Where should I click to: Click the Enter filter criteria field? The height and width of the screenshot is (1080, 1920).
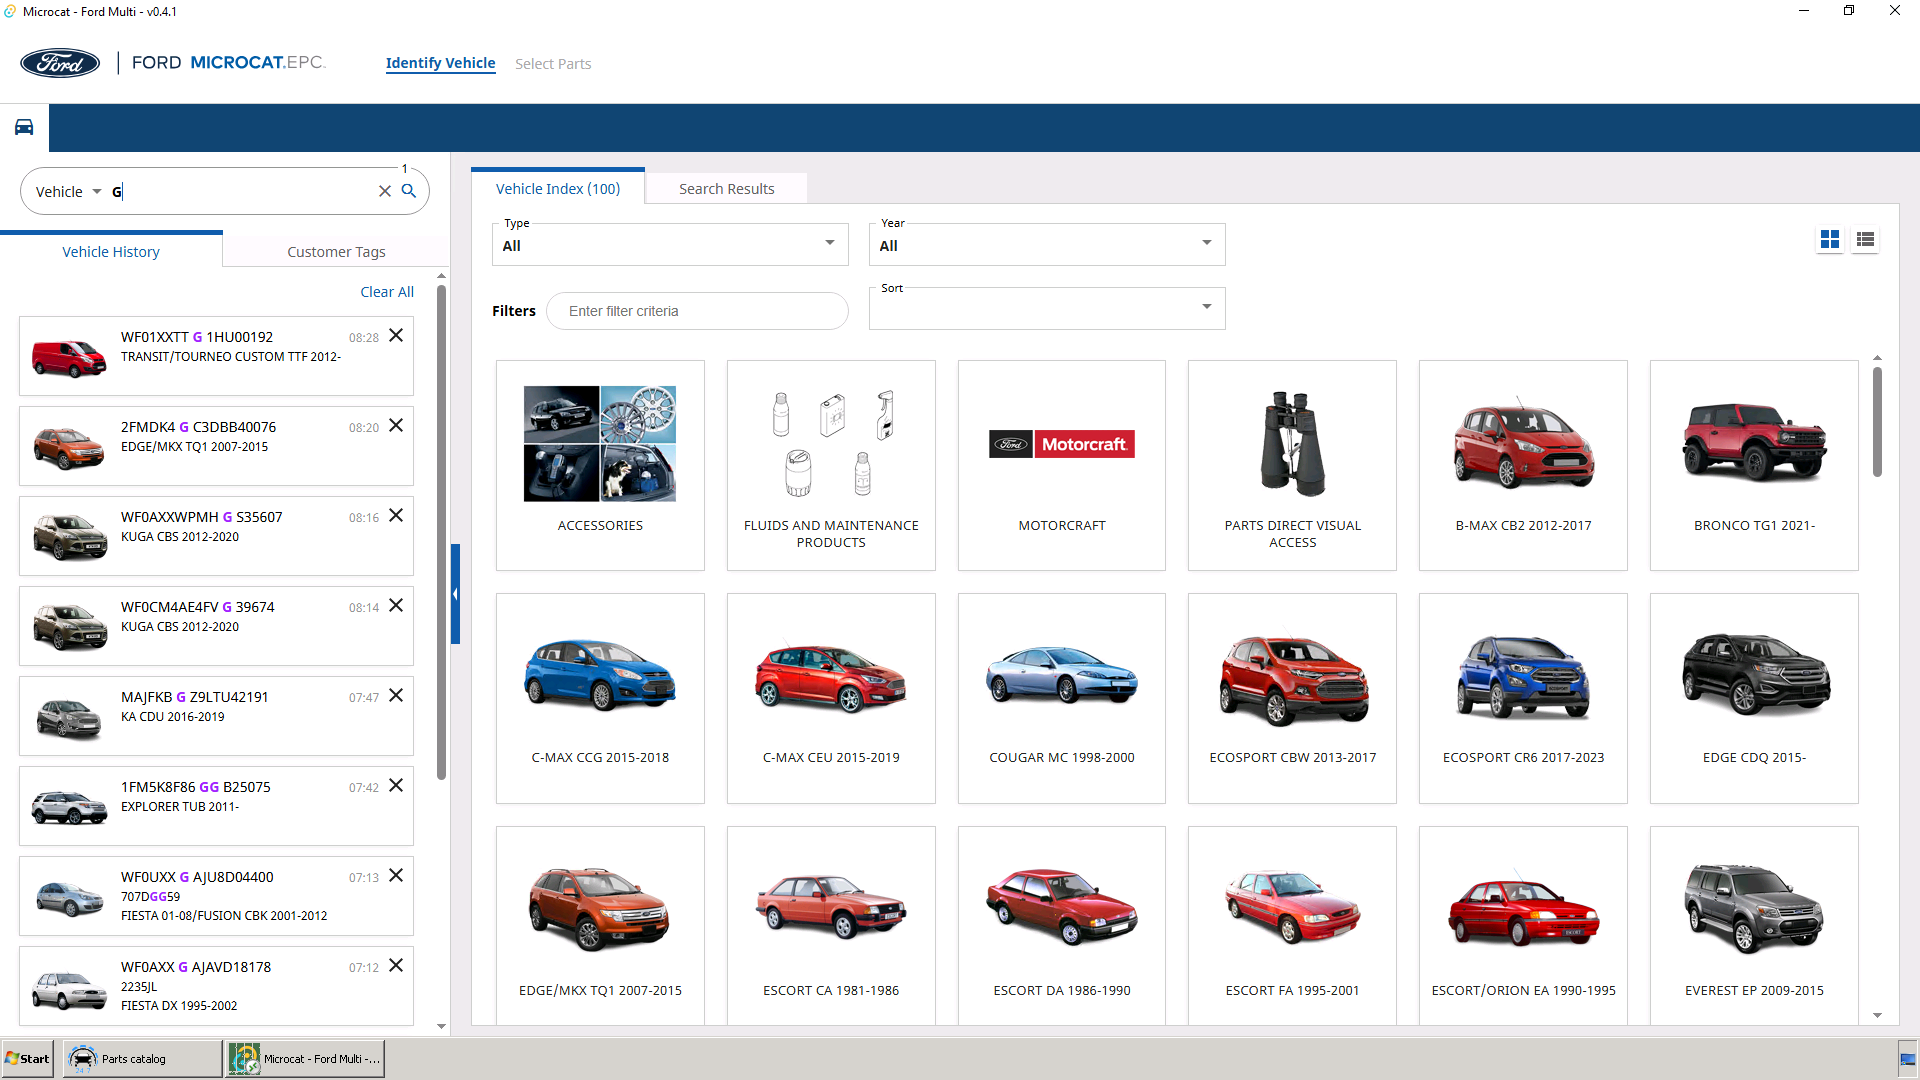pos(697,311)
